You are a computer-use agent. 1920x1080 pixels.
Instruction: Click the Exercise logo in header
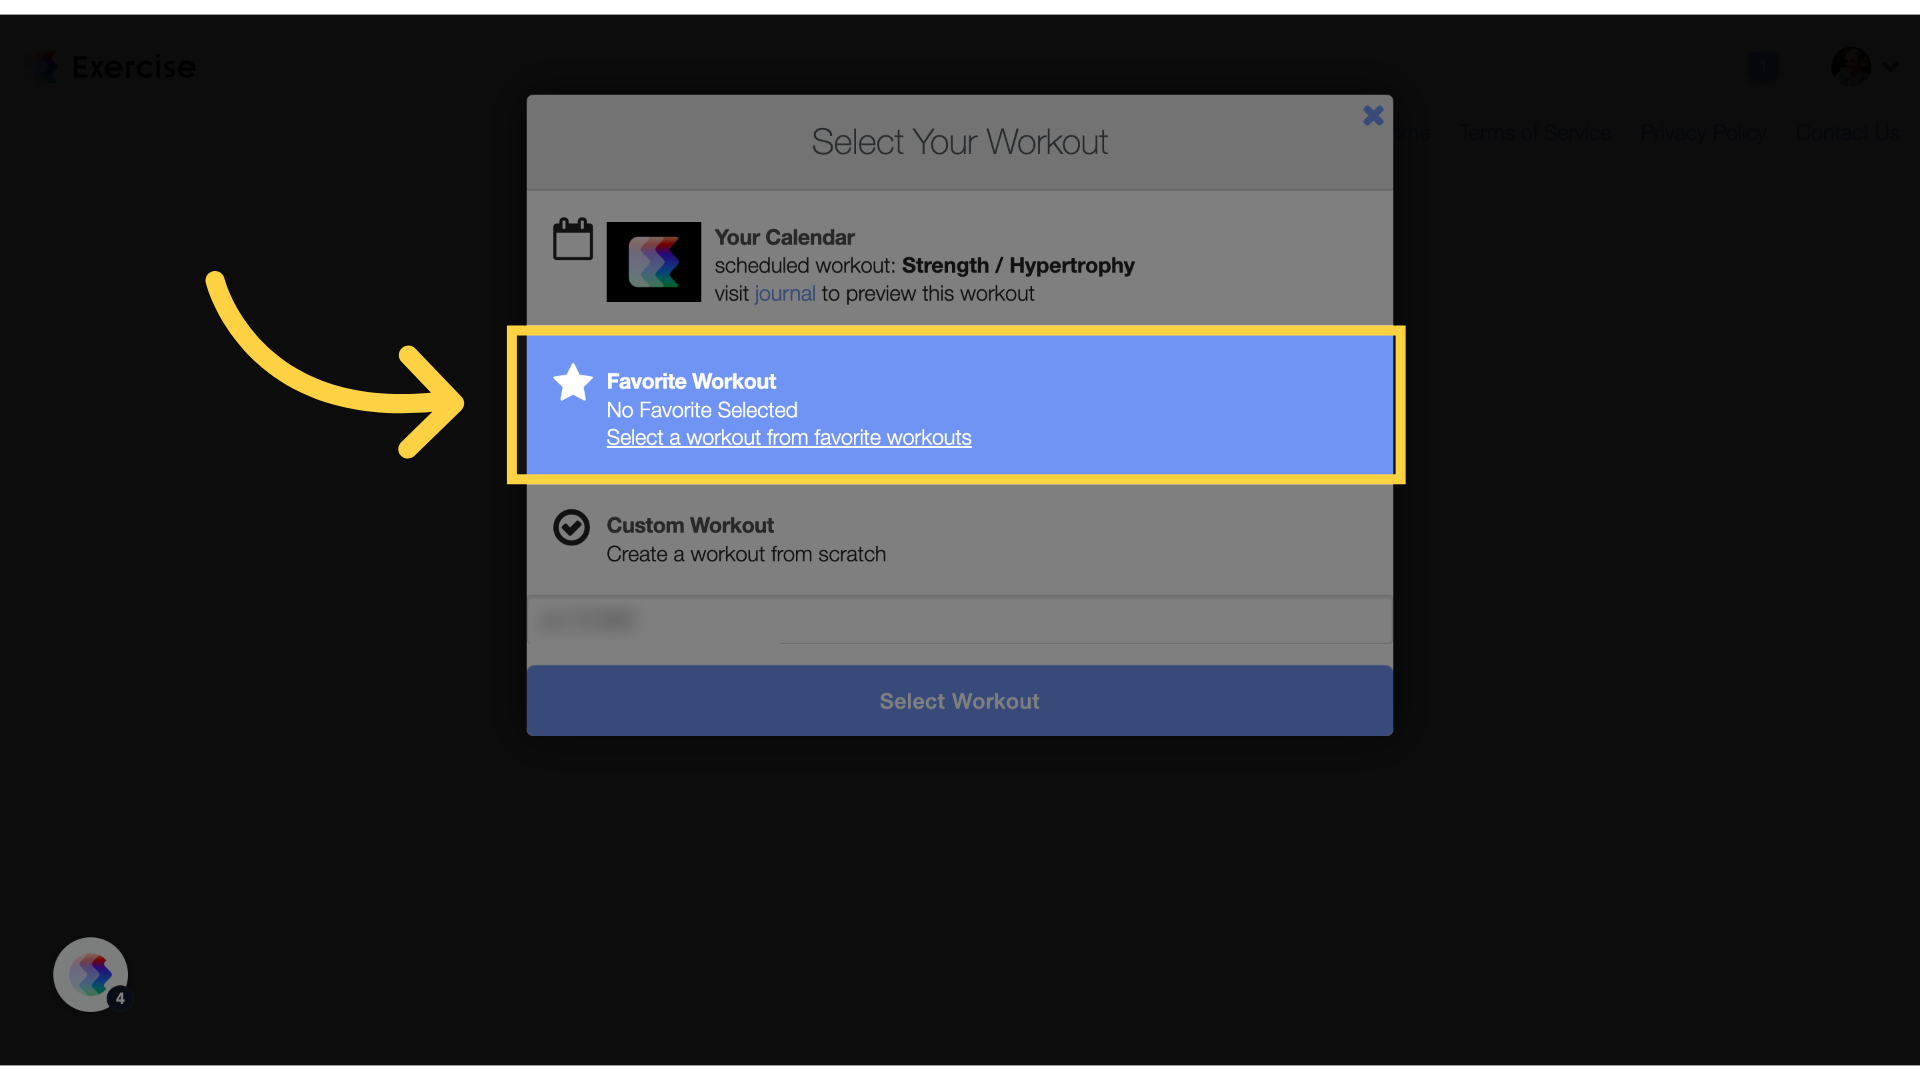pos(112,67)
